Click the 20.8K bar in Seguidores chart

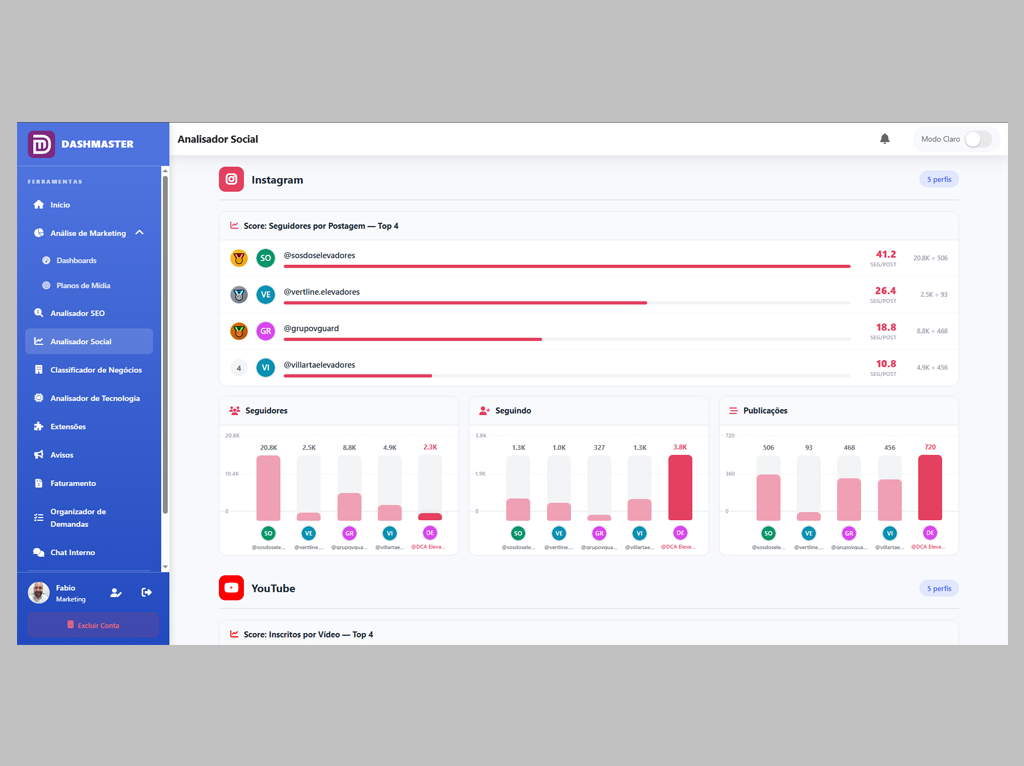click(268, 488)
